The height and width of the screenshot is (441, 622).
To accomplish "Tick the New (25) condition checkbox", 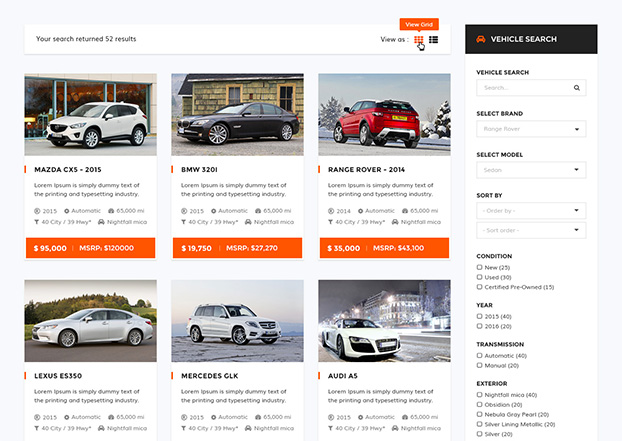I will point(479,267).
